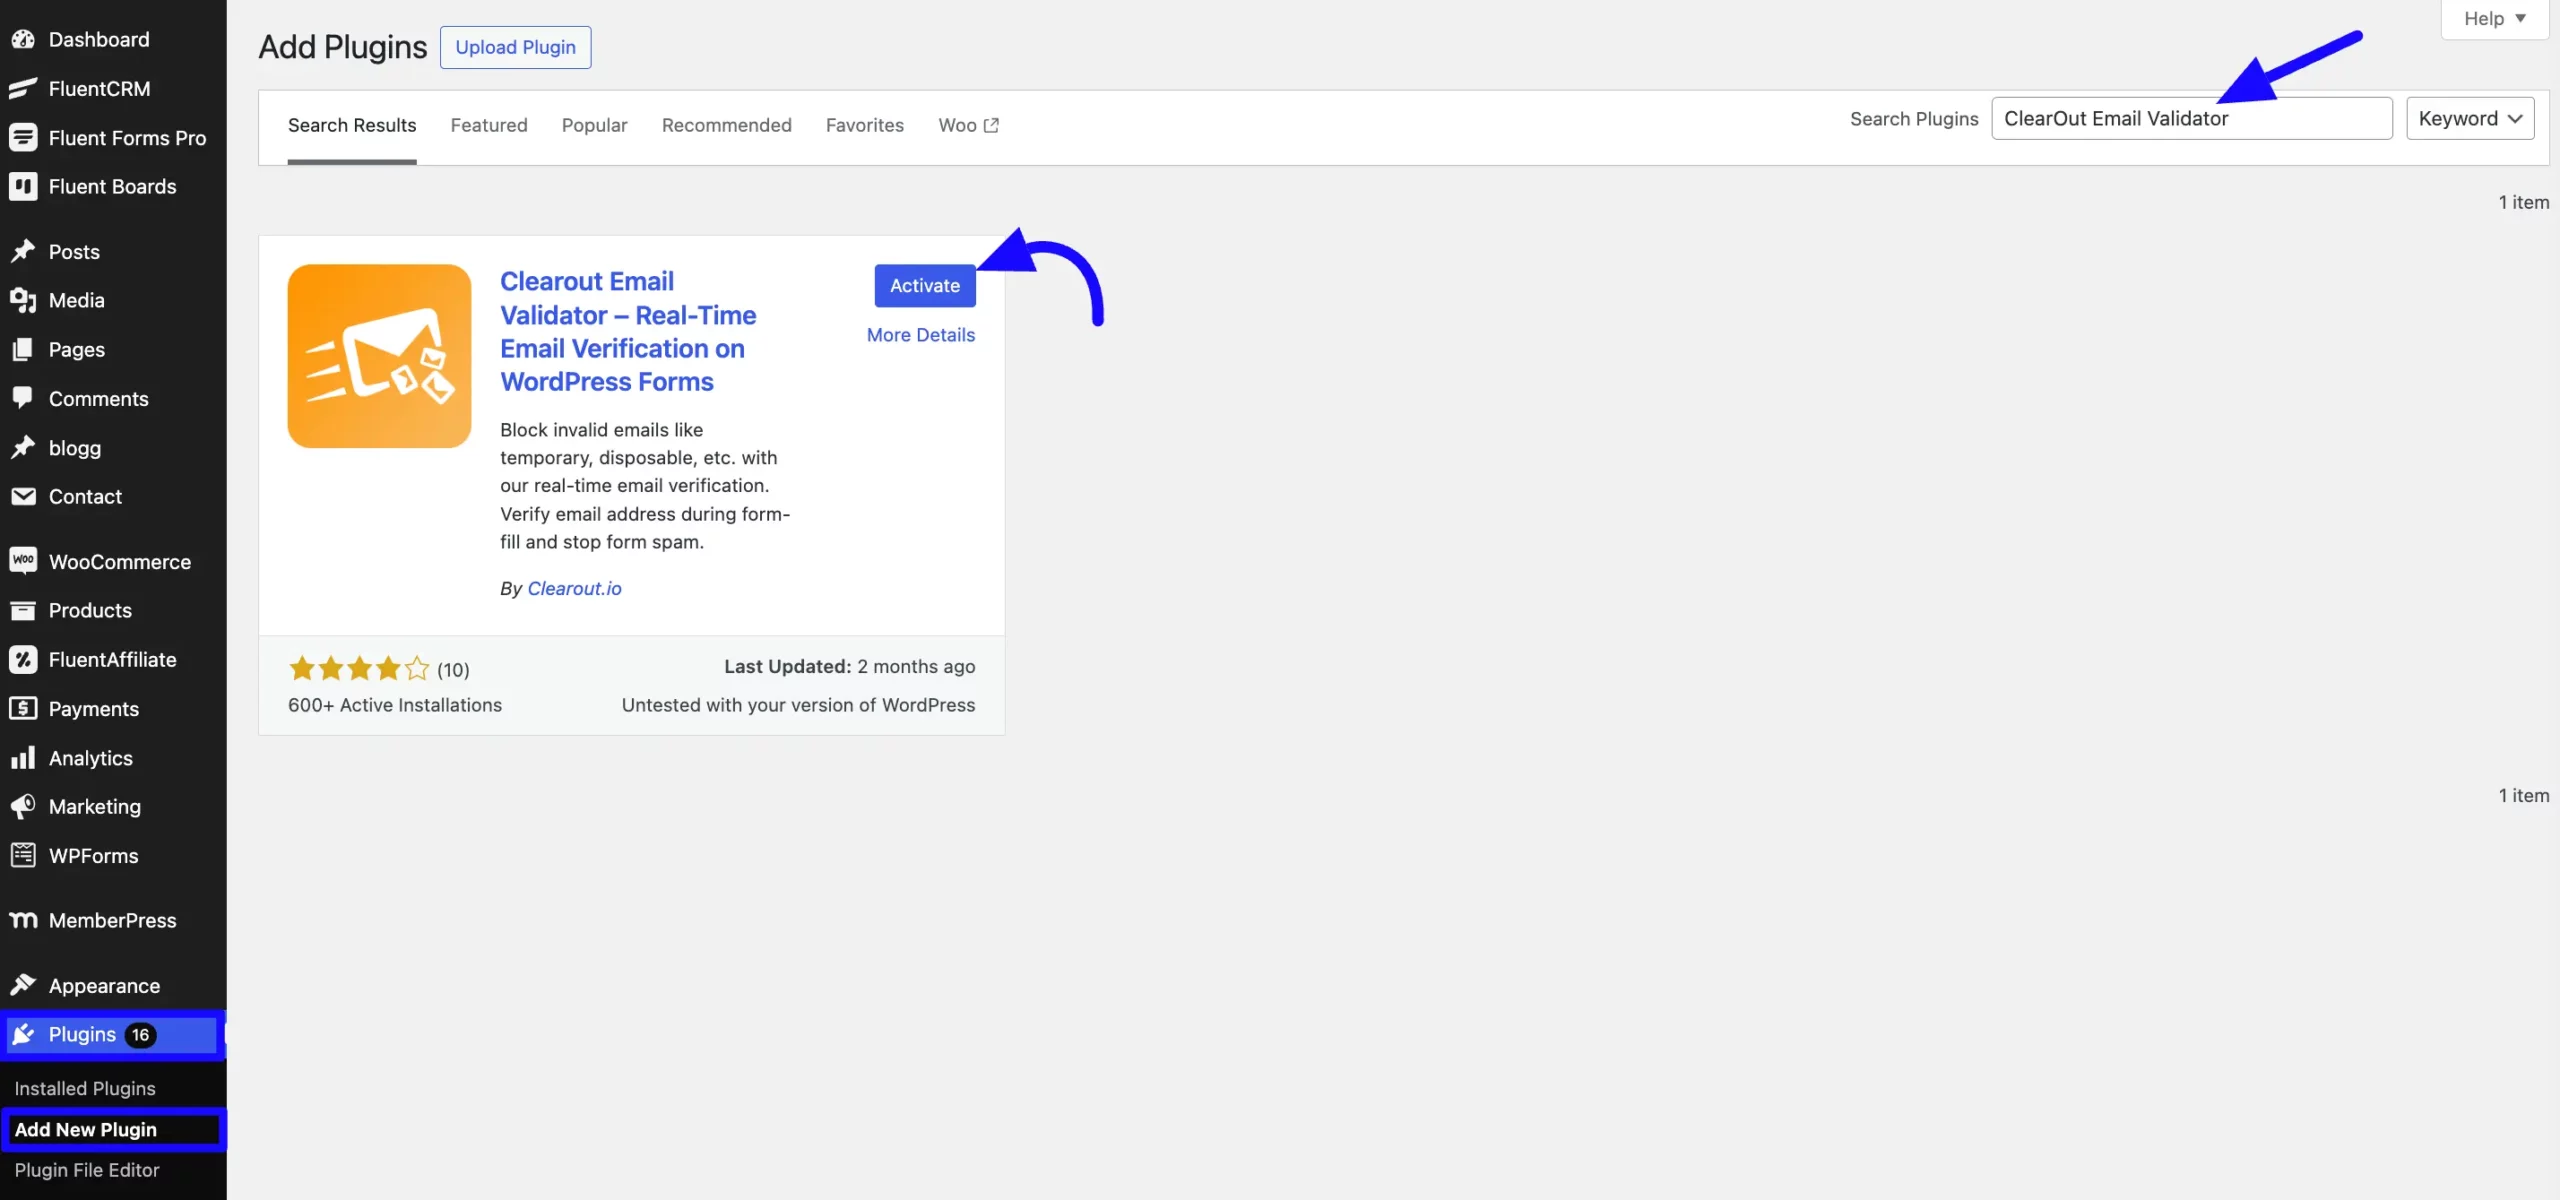Click the Posts pin icon

click(23, 252)
